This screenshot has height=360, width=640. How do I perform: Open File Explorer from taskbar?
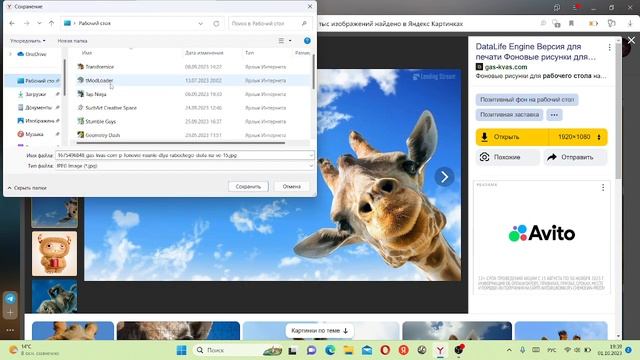348,350
